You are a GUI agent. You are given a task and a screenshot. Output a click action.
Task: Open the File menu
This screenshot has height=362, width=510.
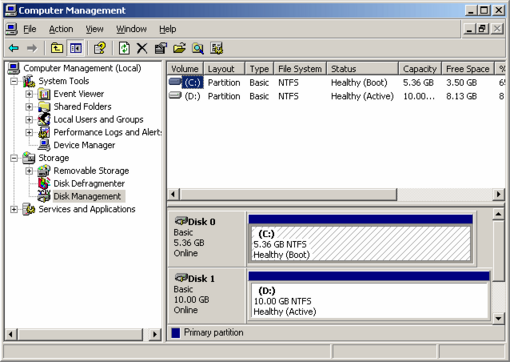(30, 29)
